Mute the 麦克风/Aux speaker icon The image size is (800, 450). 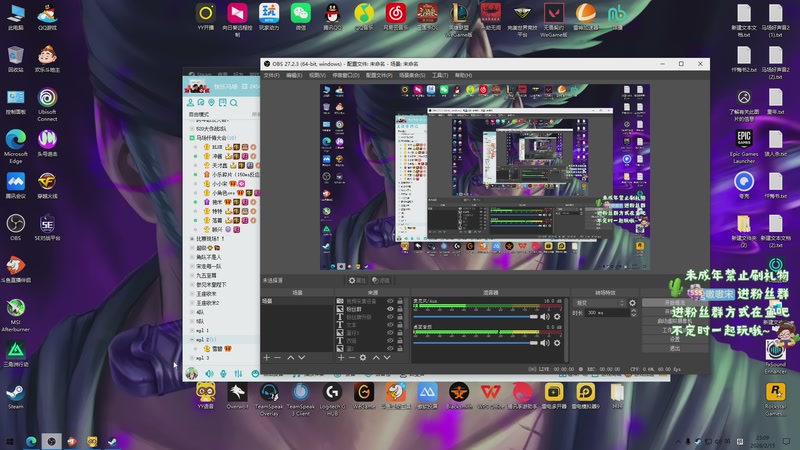[545, 317]
